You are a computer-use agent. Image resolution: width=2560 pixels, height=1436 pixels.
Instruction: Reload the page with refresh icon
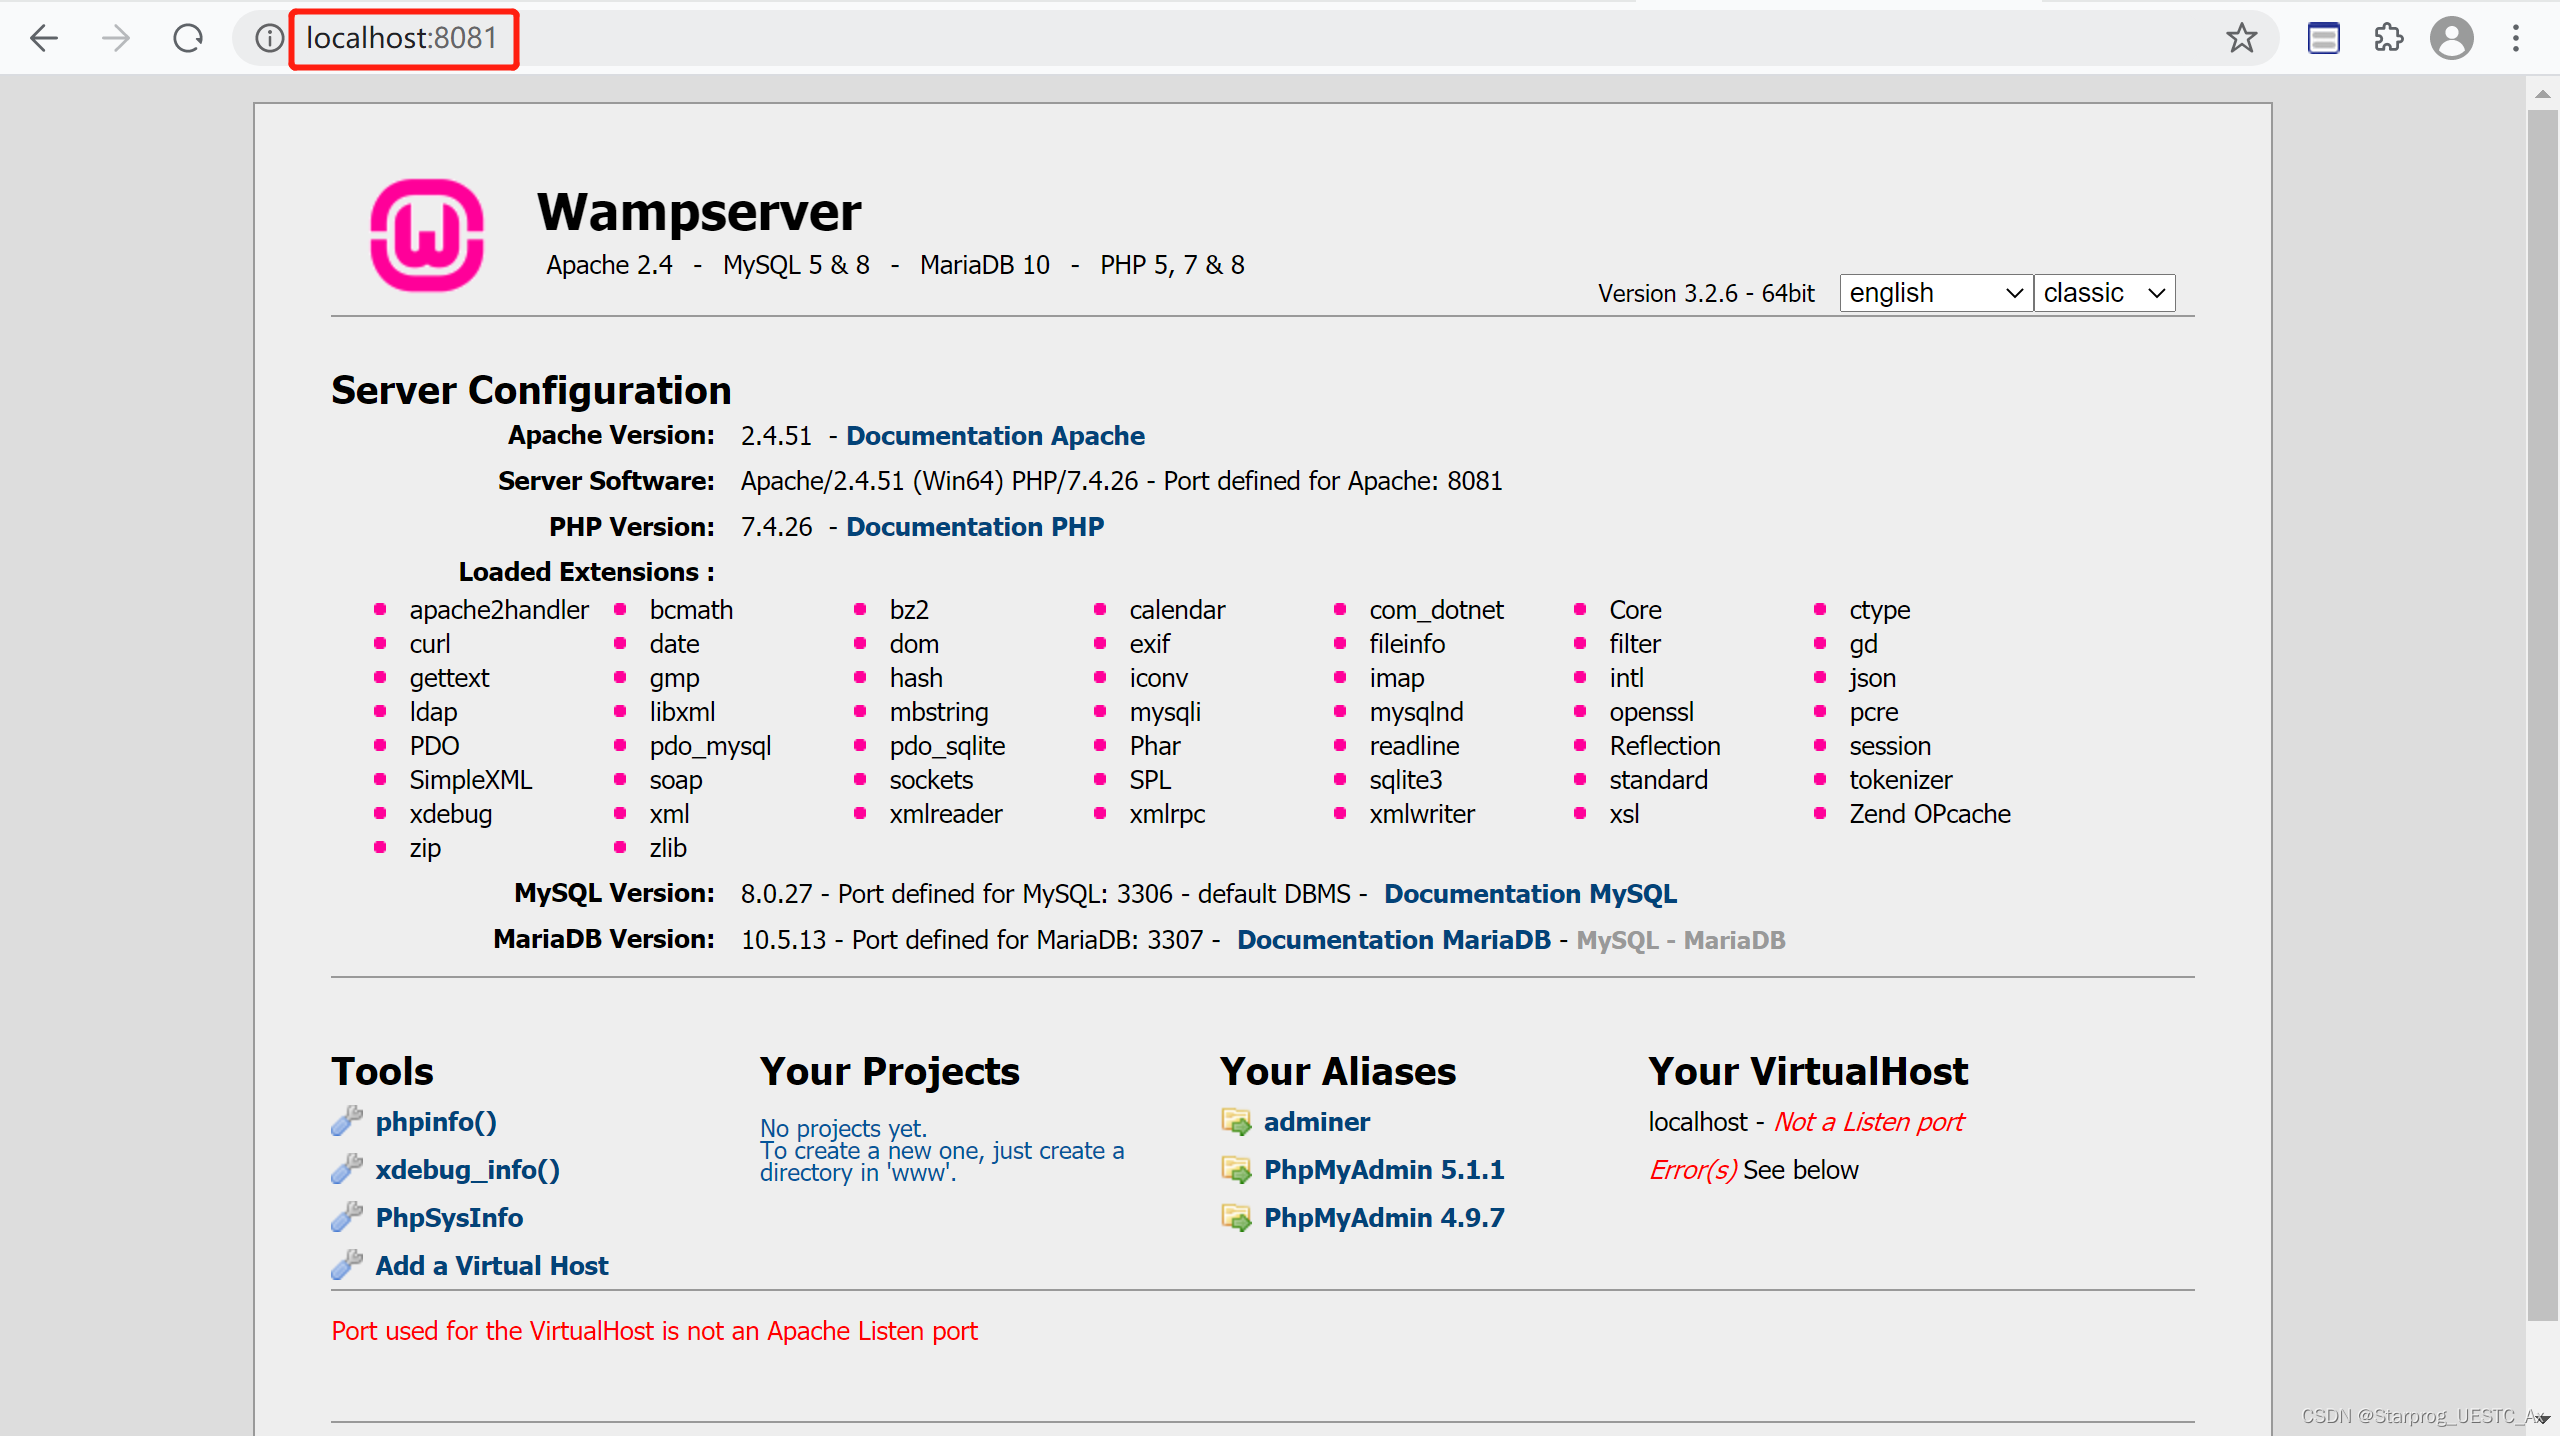[x=187, y=38]
